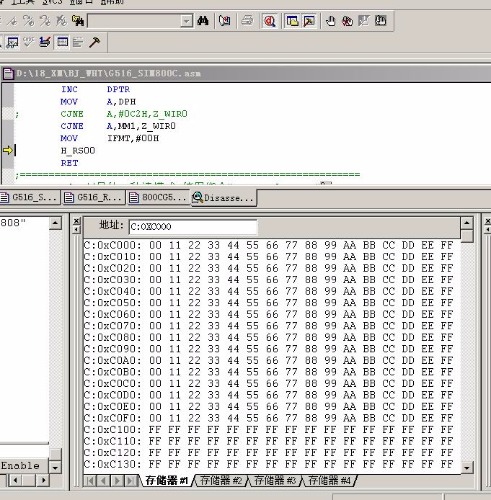Open Serial Window icon

(45, 42)
